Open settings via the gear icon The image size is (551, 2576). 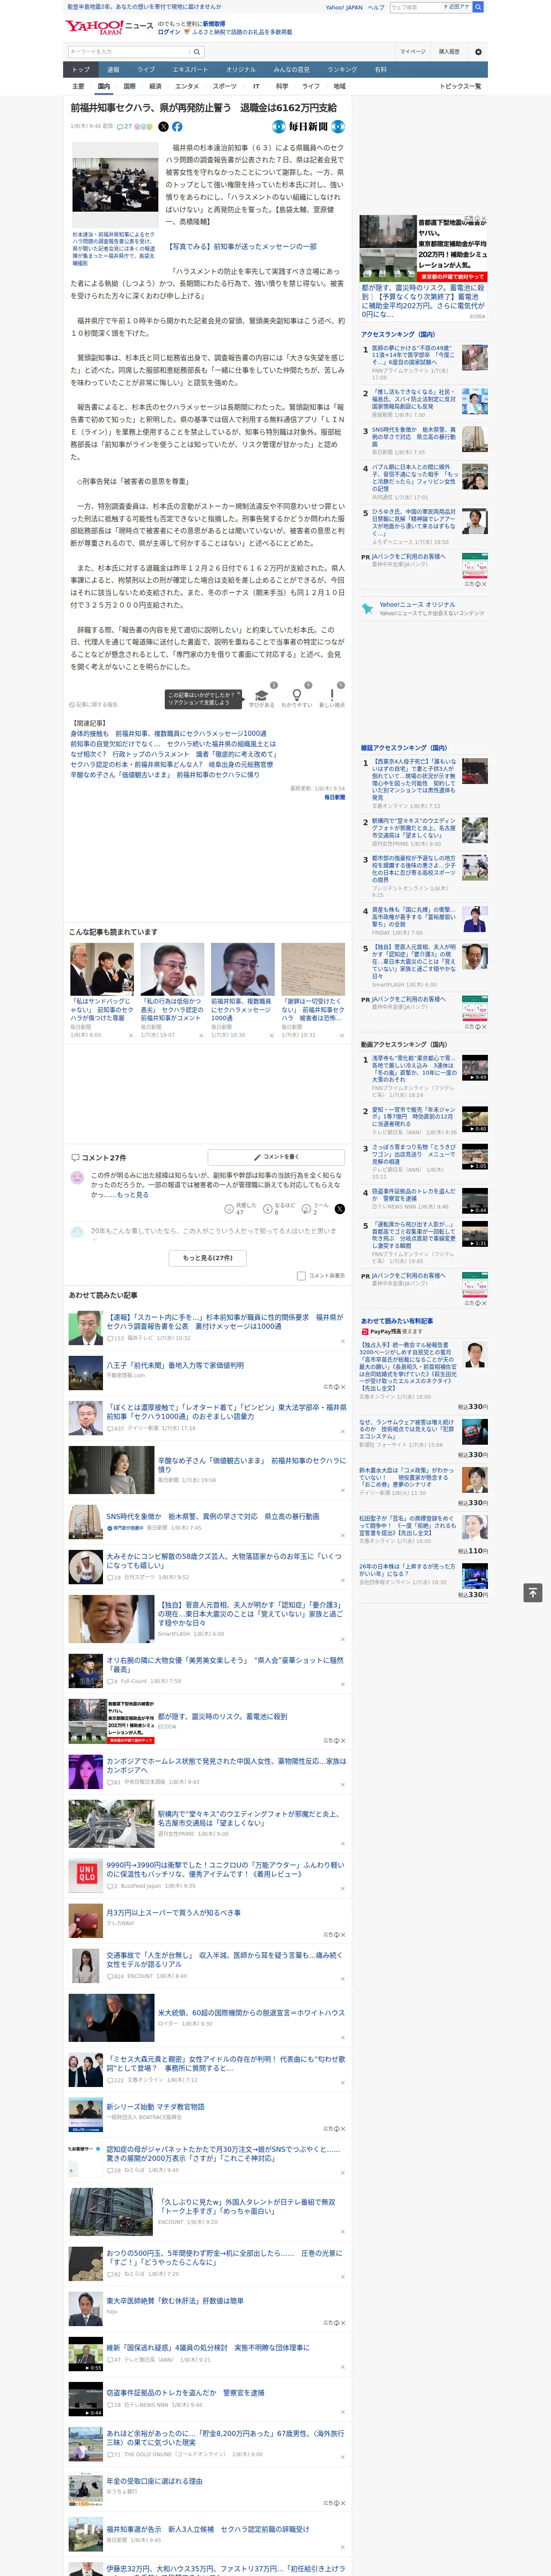point(478,51)
